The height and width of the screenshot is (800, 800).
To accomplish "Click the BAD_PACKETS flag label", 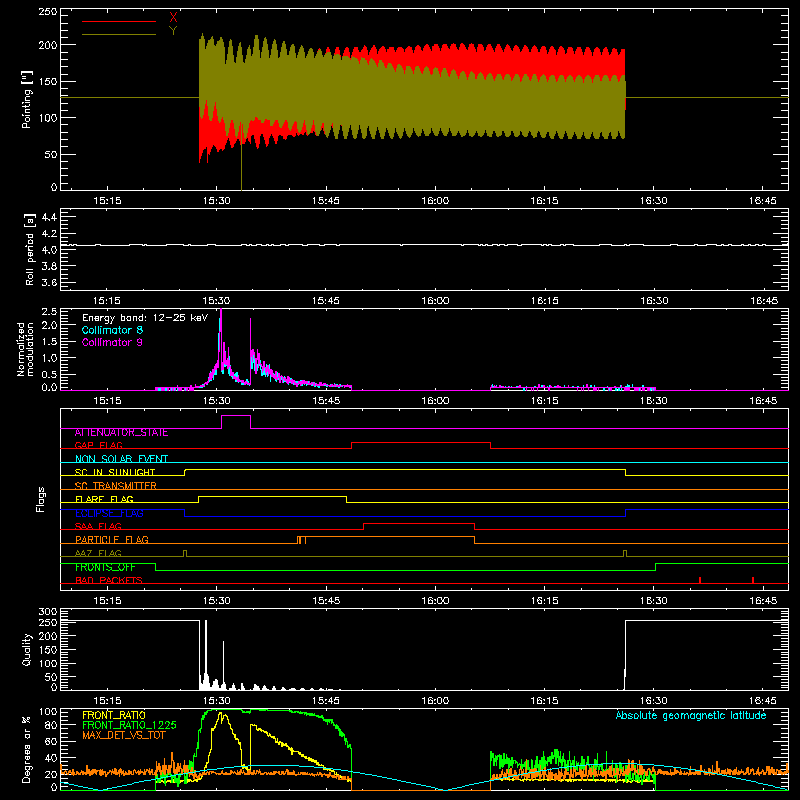I will click(x=108, y=581).
